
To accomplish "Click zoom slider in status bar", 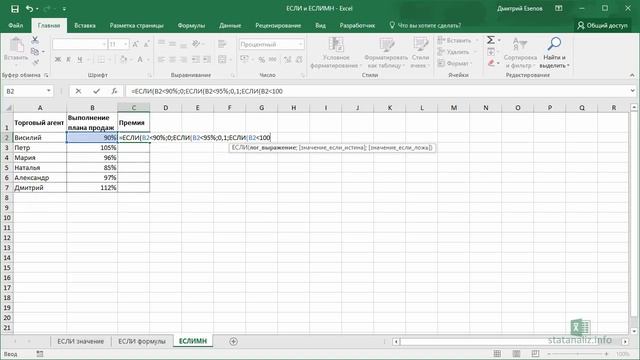I will (578, 354).
